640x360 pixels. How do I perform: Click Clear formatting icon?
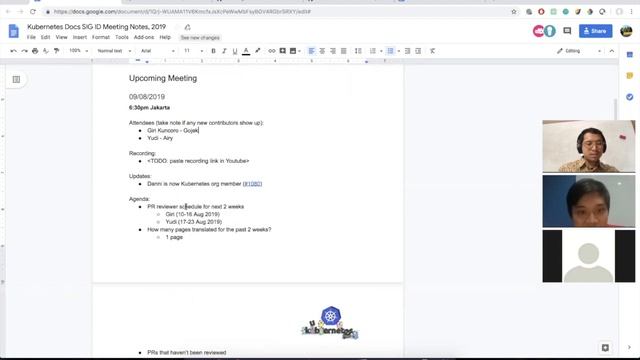click(432, 51)
